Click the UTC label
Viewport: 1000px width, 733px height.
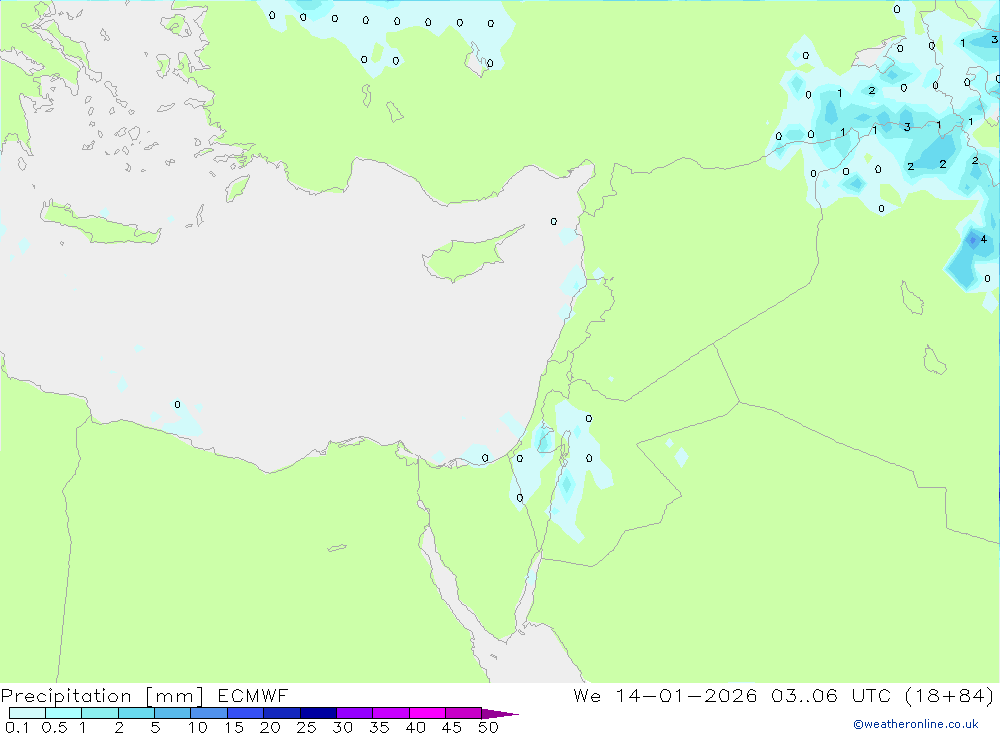tap(871, 695)
